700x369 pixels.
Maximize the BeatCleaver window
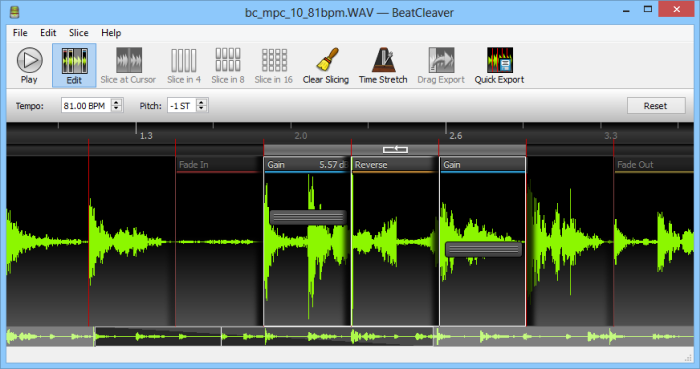[648, 9]
